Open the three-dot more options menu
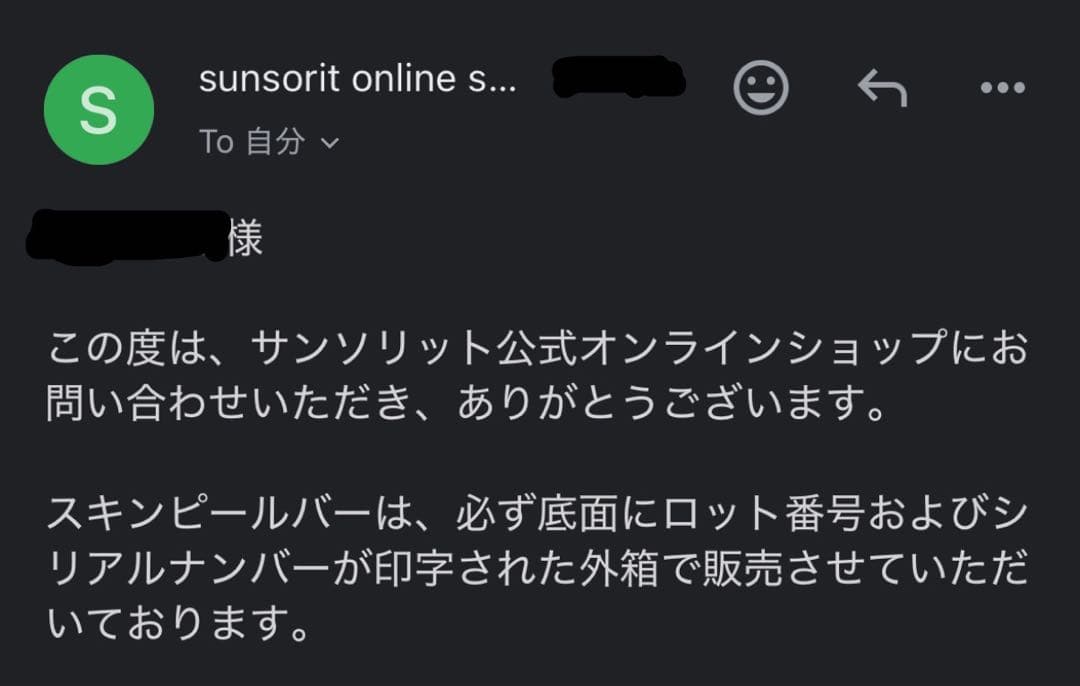The width and height of the screenshot is (1080, 686). coord(1003,88)
